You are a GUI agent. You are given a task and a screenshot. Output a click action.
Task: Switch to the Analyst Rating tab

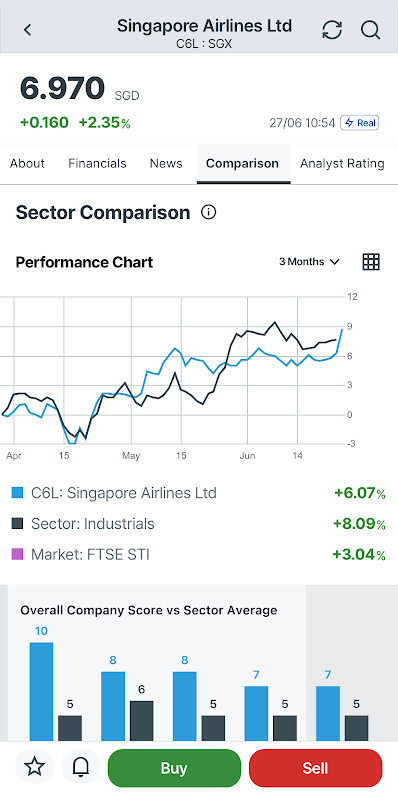click(342, 164)
